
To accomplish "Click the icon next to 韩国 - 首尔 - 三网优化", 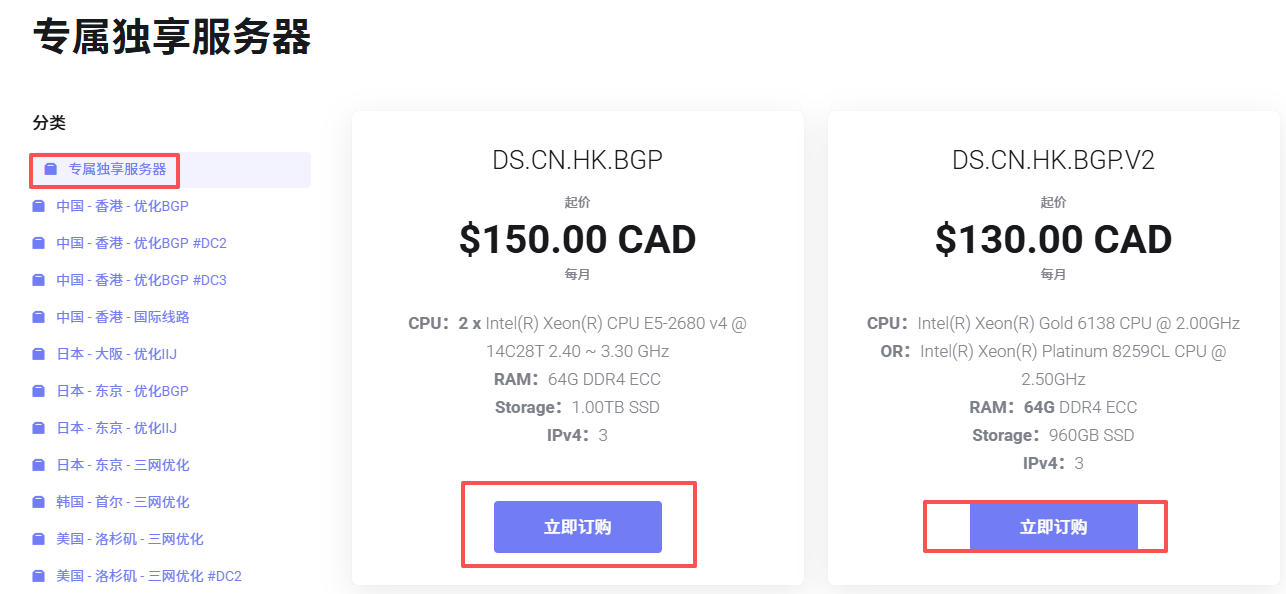I will pyautogui.click(x=39, y=503).
